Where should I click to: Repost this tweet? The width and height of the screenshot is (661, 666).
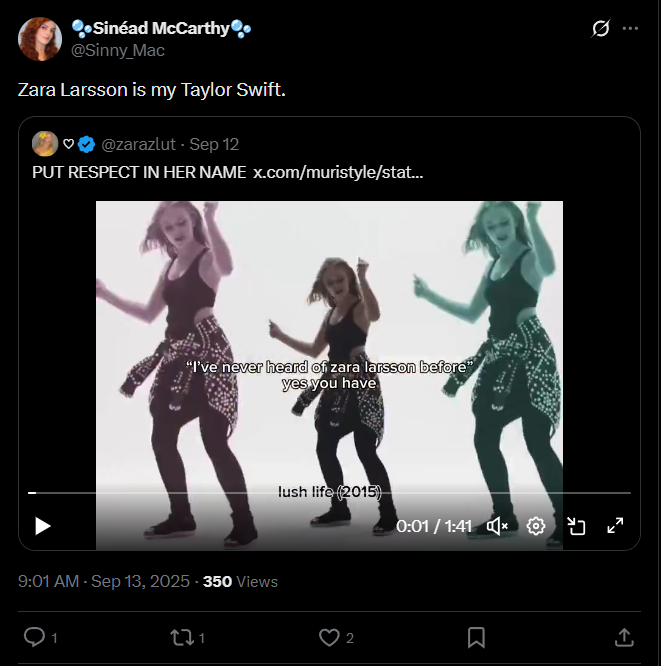(181, 637)
